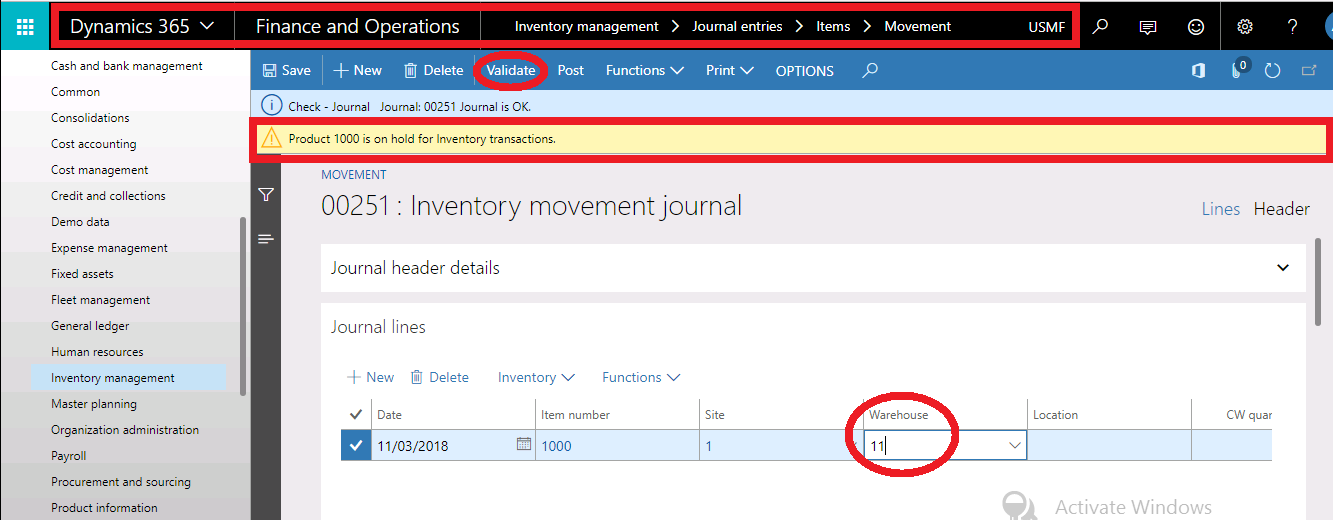The width and height of the screenshot is (1333, 520).
Task: Click item number 1000 cell
Action: click(x=617, y=445)
